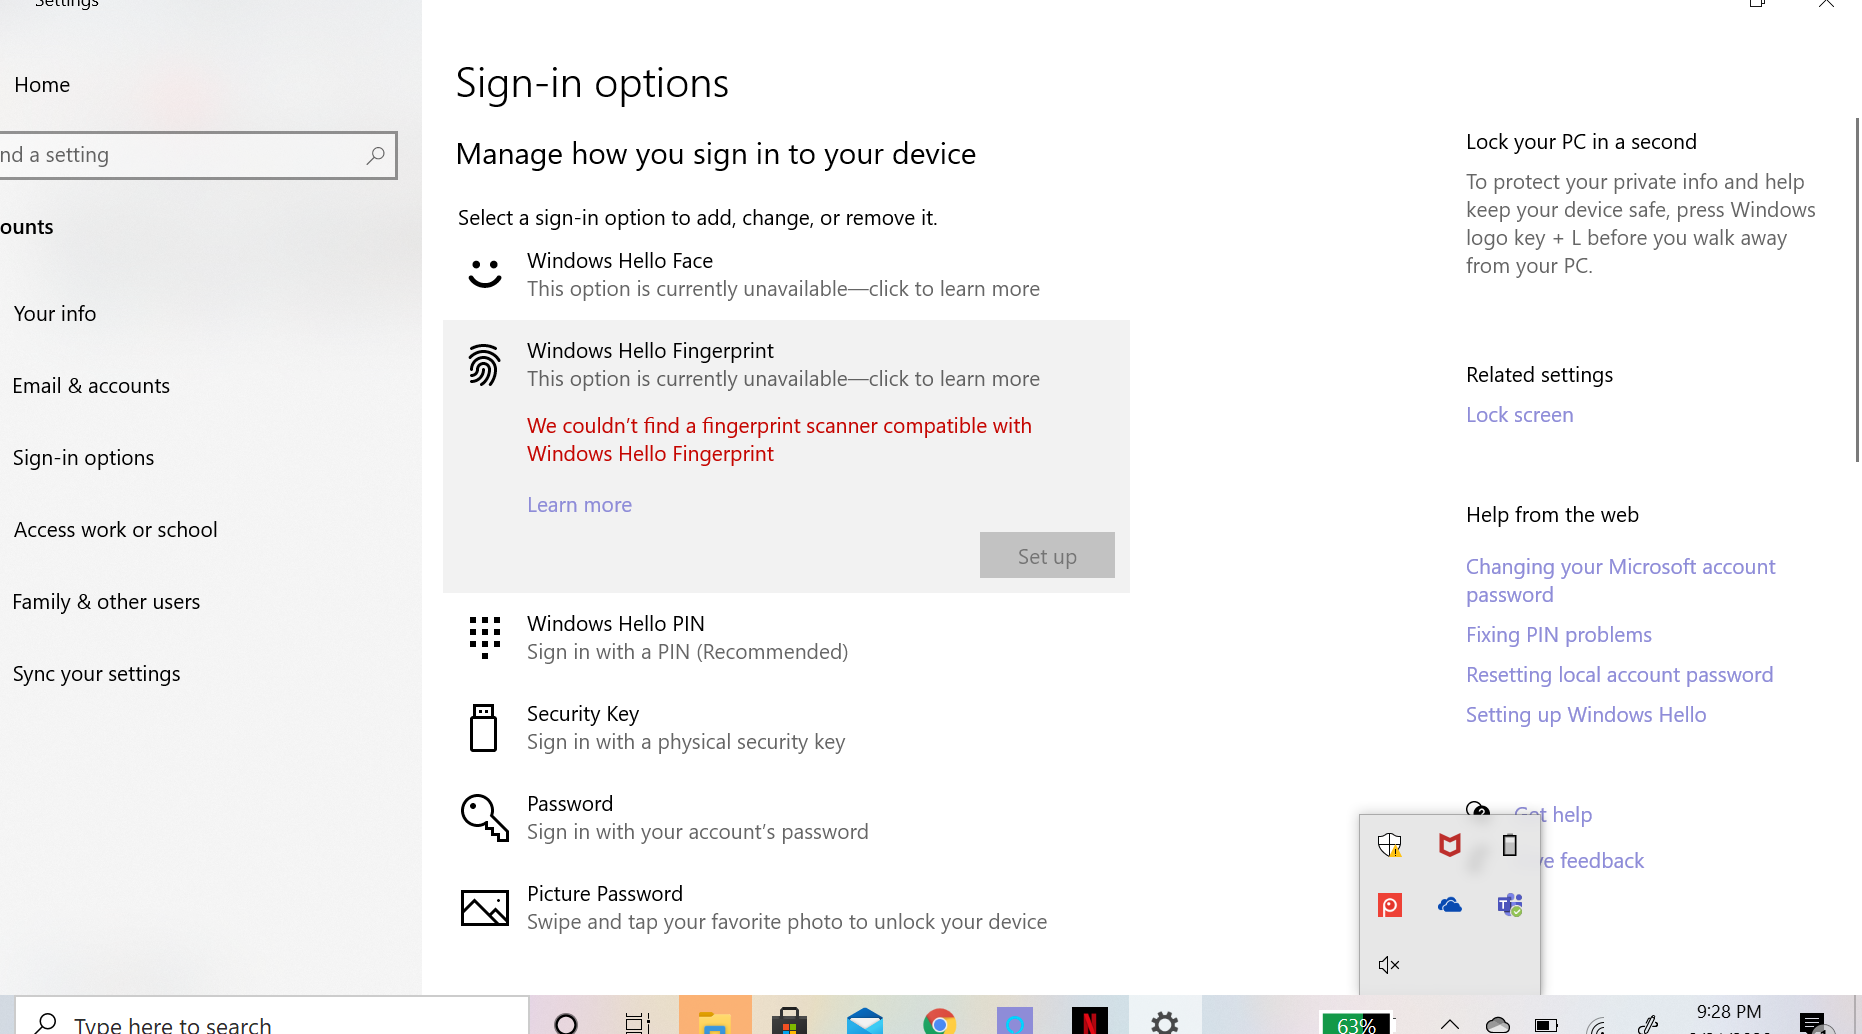Select Windows Hello Face smiley icon
Image resolution: width=1862 pixels, height=1034 pixels.
(485, 274)
